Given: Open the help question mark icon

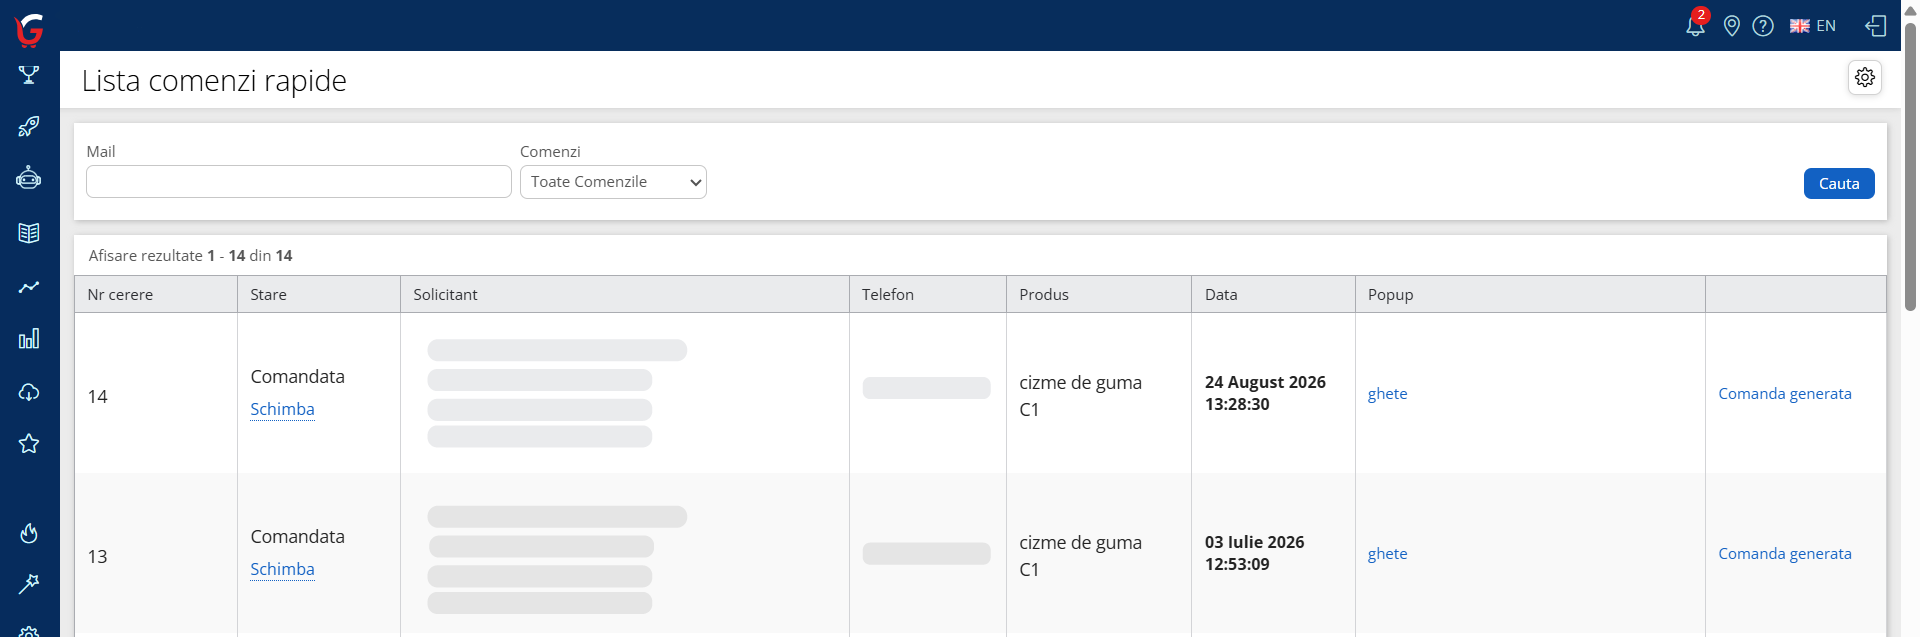Looking at the screenshot, I should (1763, 26).
